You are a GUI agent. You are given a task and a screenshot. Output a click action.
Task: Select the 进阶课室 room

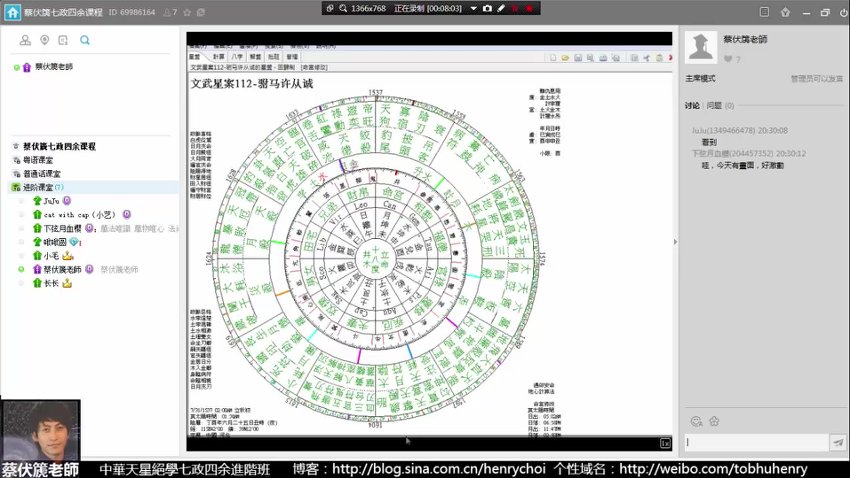[x=38, y=187]
